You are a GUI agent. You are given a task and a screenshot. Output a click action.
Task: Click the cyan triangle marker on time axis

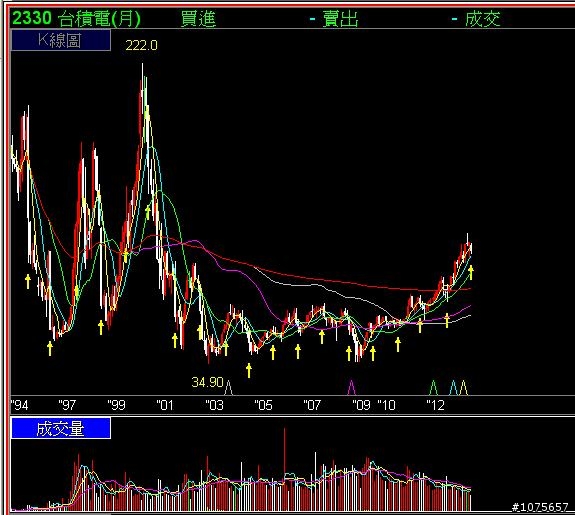pyautogui.click(x=453, y=387)
